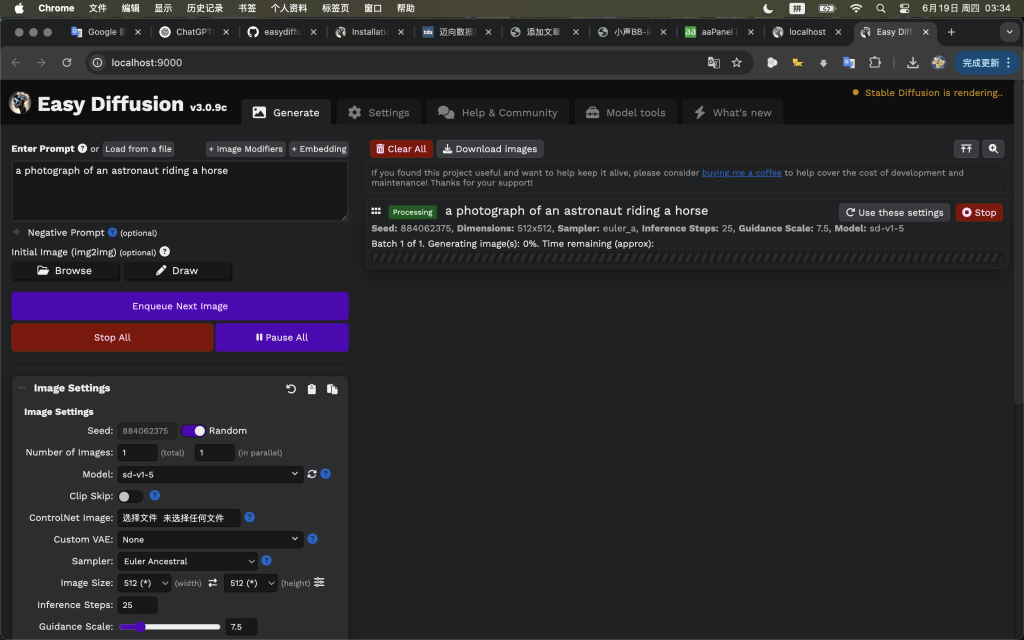Screen dimensions: 1024x640
Task: Go to the Model tools tab
Action: pos(626,112)
